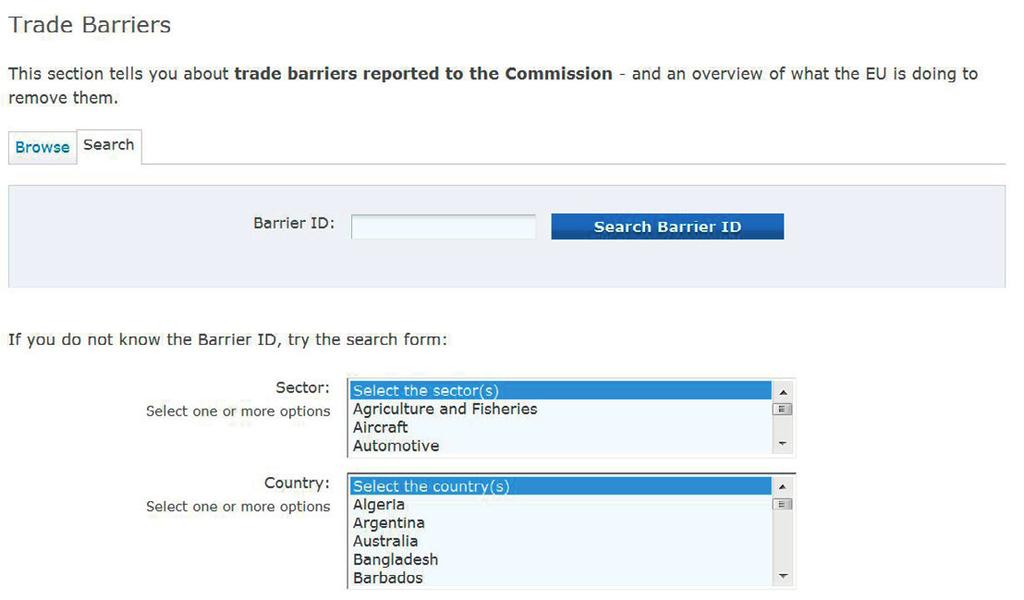
Task: Choose Bangladesh from the country list
Action: point(561,560)
